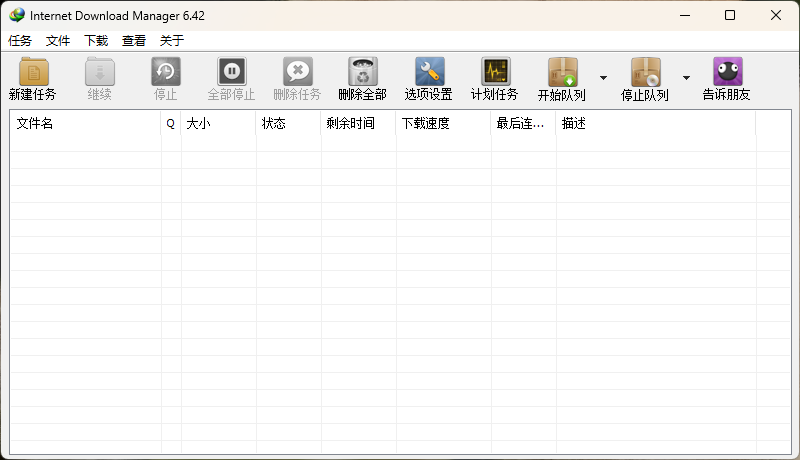Click the 新建任务 (New Task) toolbar icon
The width and height of the screenshot is (800, 460).
(32, 72)
